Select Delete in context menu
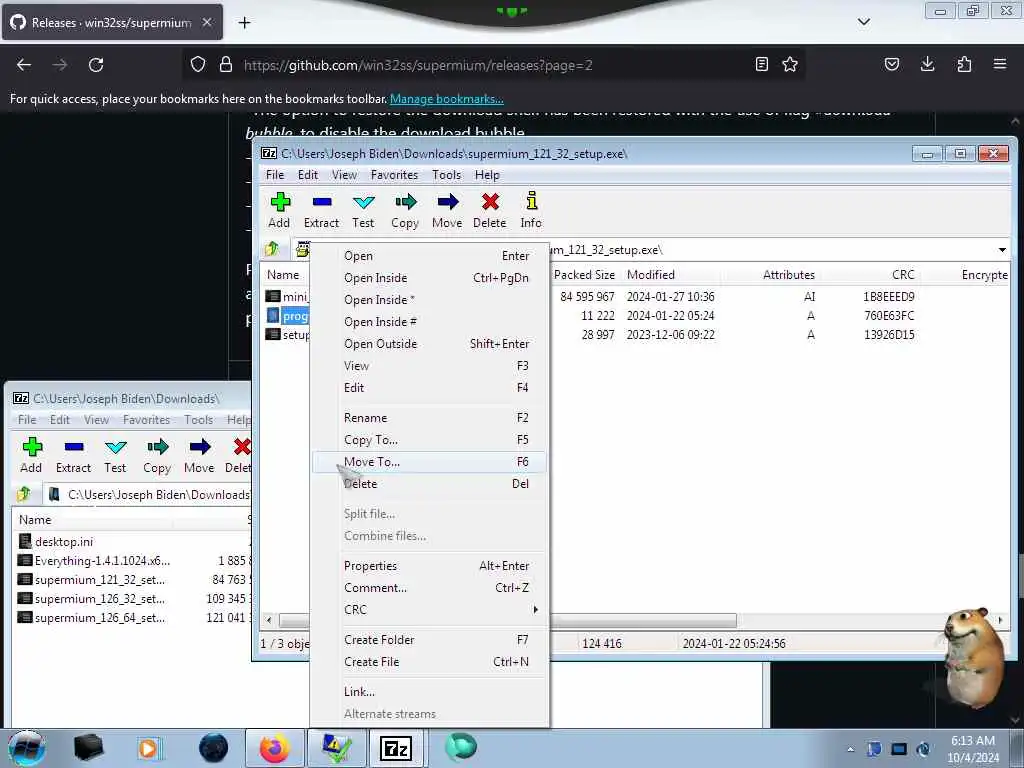 tap(430, 484)
